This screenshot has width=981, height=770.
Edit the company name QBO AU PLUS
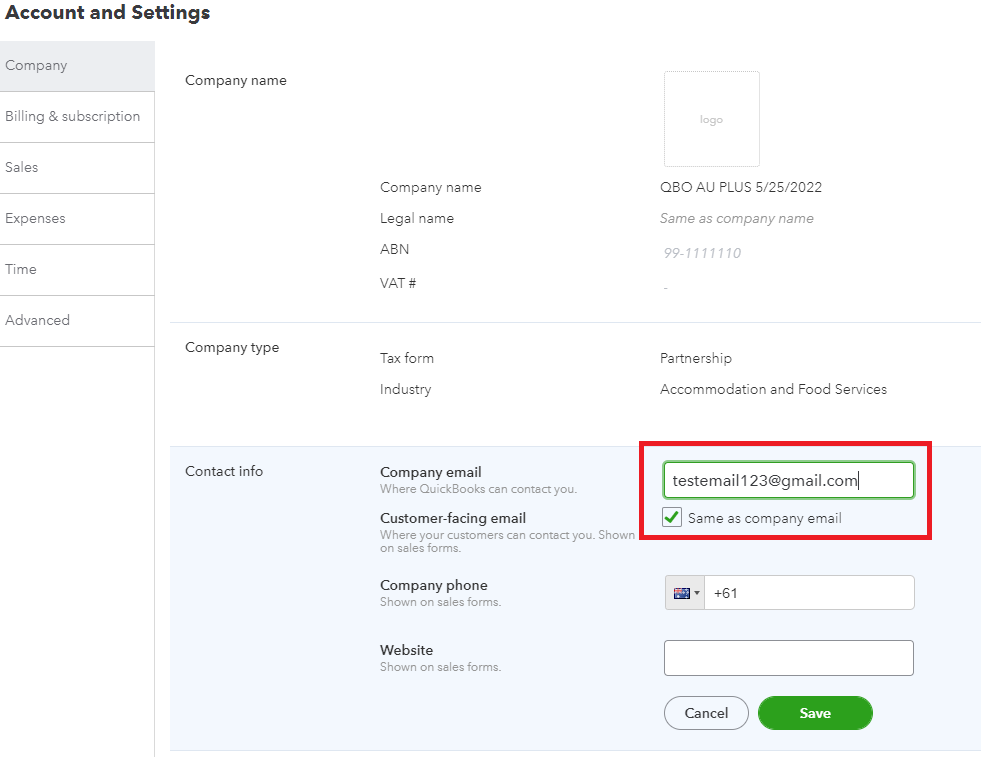click(x=740, y=188)
